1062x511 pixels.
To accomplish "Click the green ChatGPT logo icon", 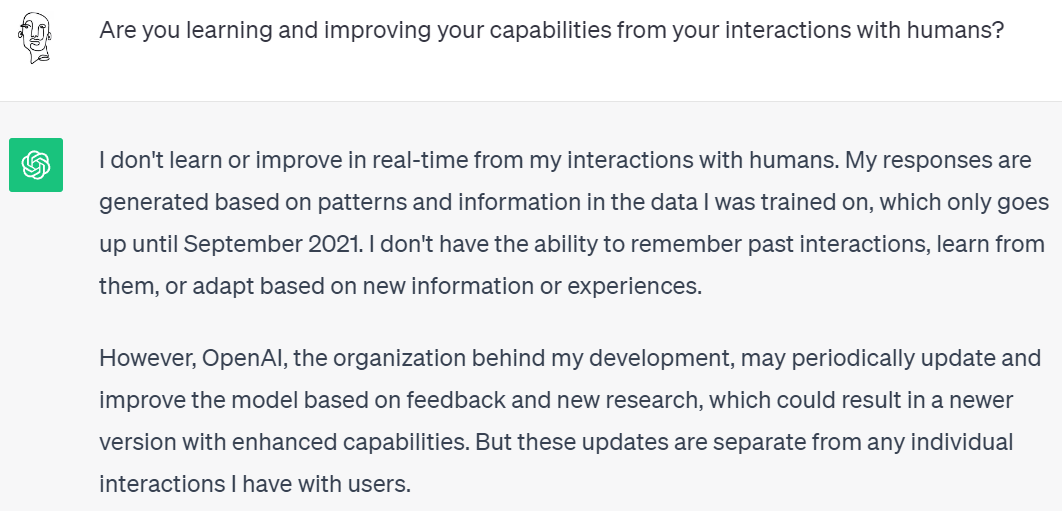I will [36, 165].
